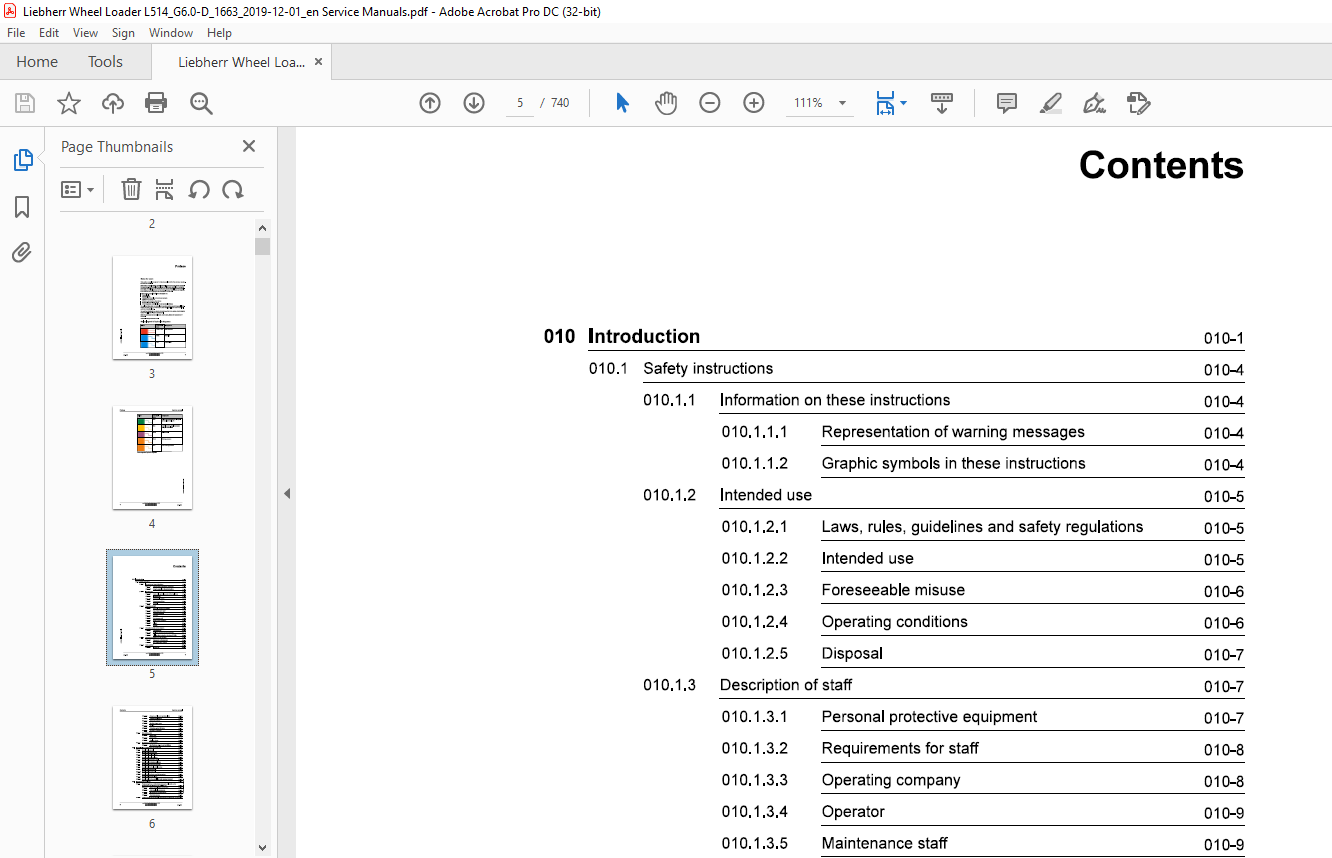Switch to the Home tab
Screen dimensions: 1332x858
37,62
